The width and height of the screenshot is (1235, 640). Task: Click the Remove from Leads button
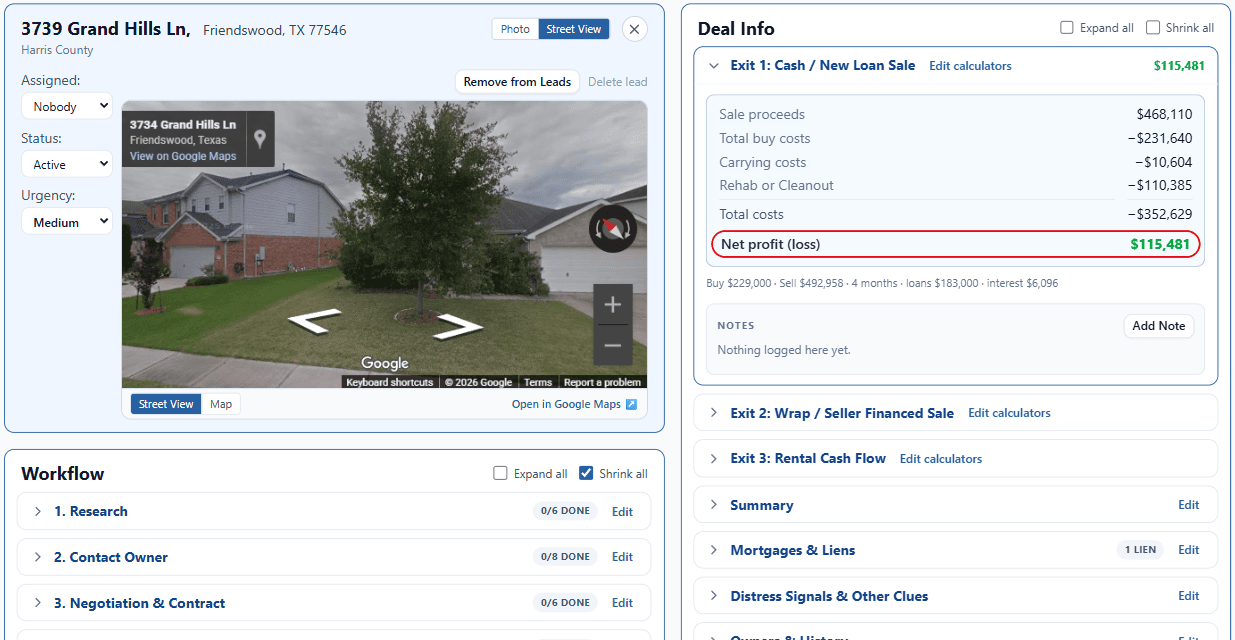517,82
